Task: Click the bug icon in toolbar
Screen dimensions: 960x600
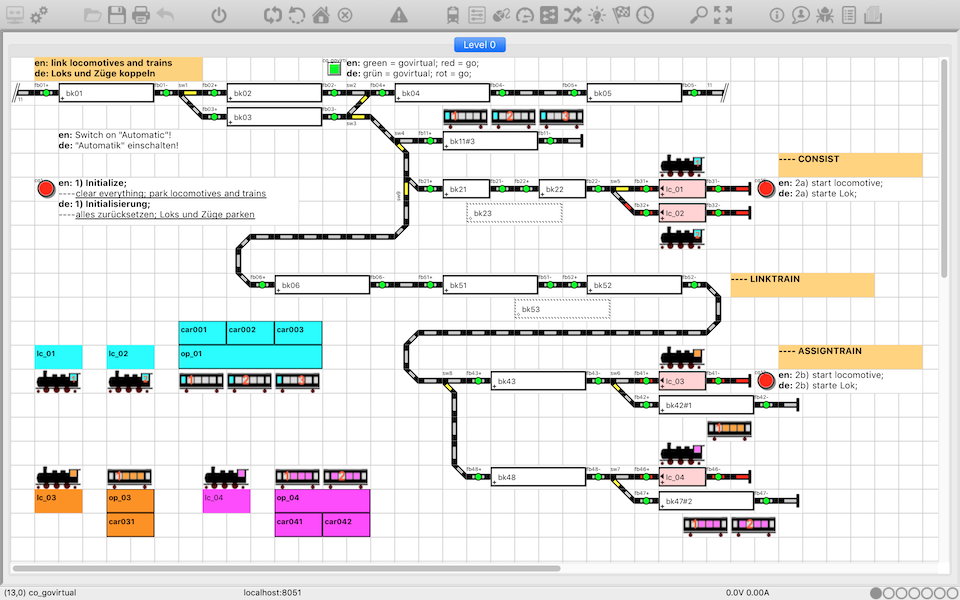Action: tap(825, 15)
